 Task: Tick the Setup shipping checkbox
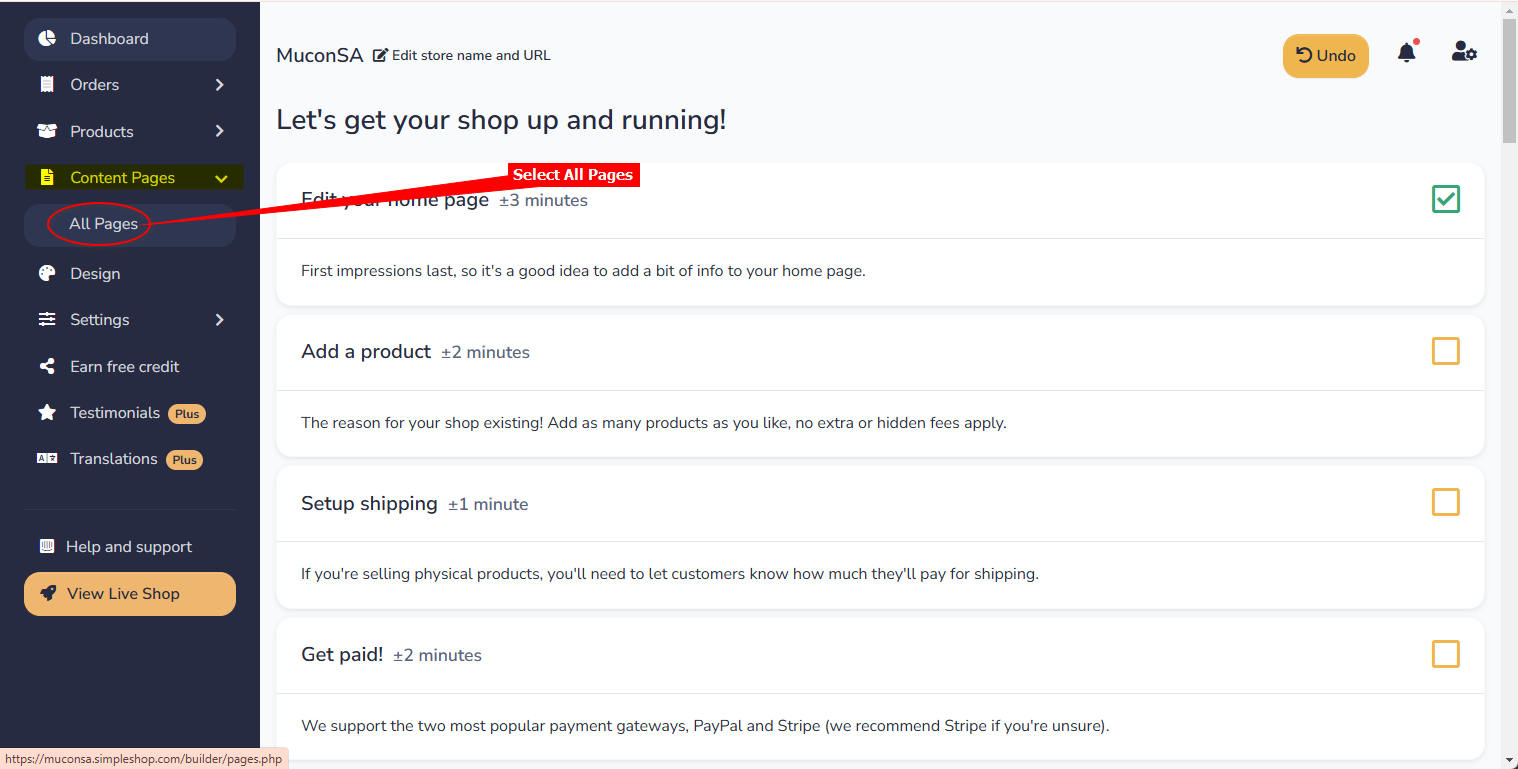[x=1445, y=502]
